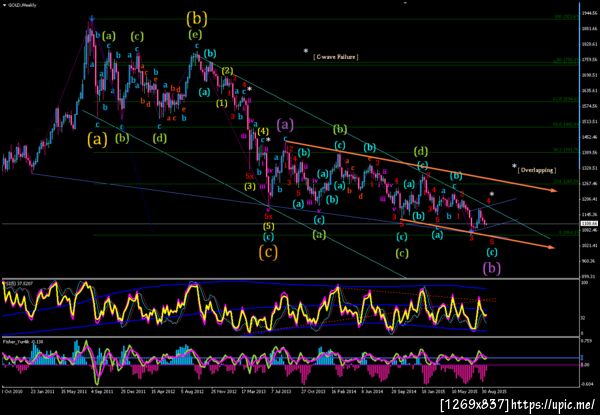This screenshot has height=415, width=600.
Task: Click the 1944.56 price axis label
Action: 589,13
